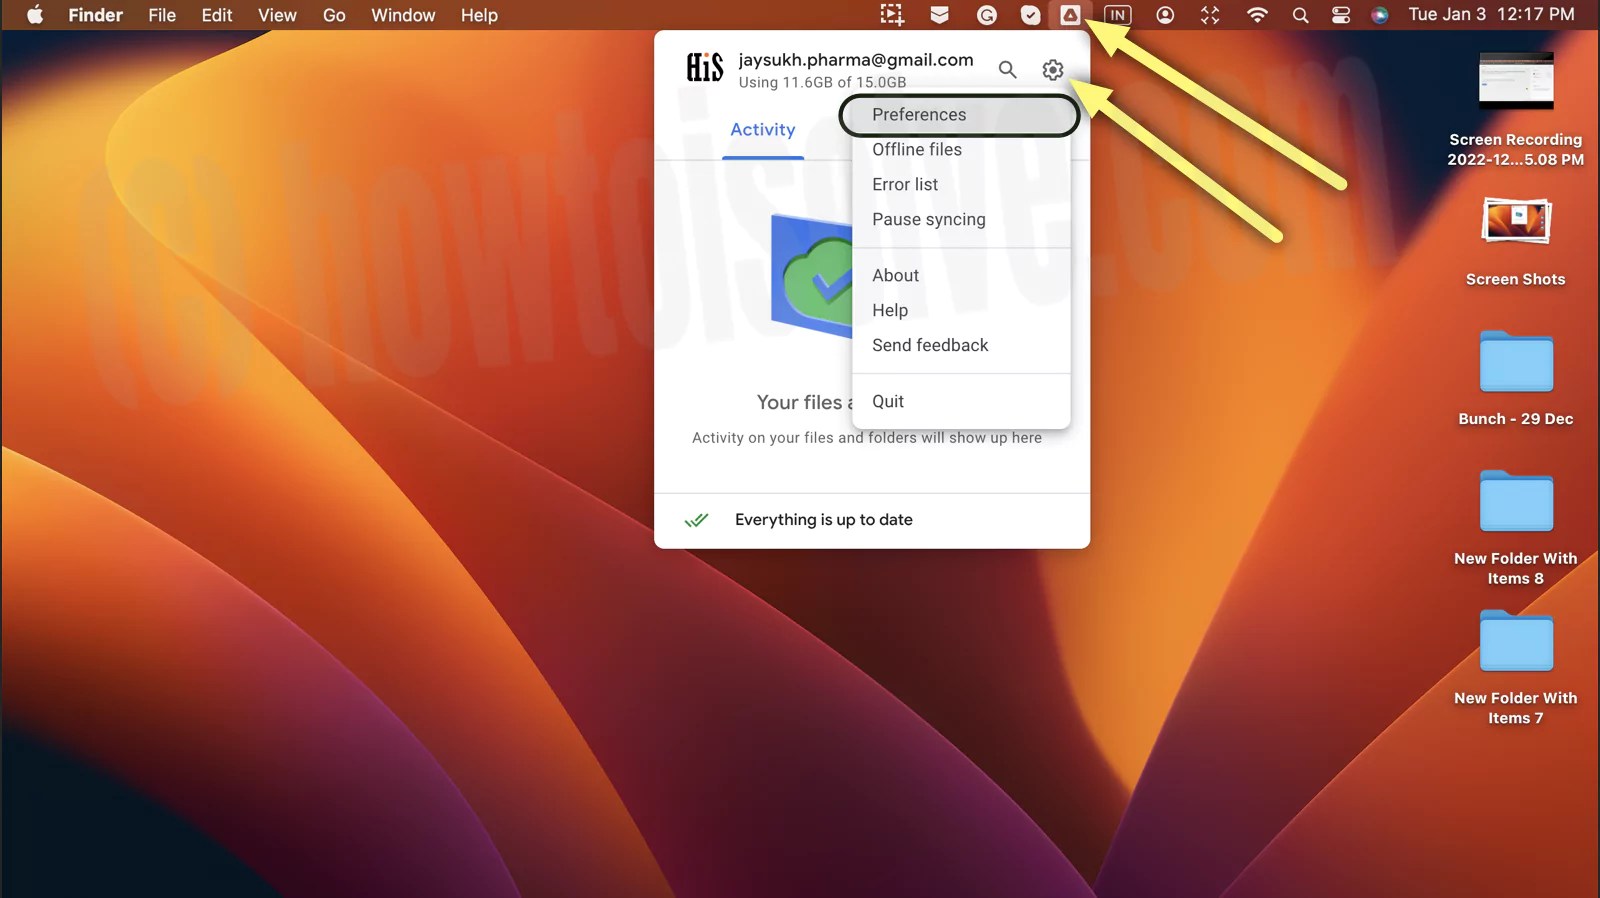Click the Everything is up to date status
1600x898 pixels.
click(824, 520)
